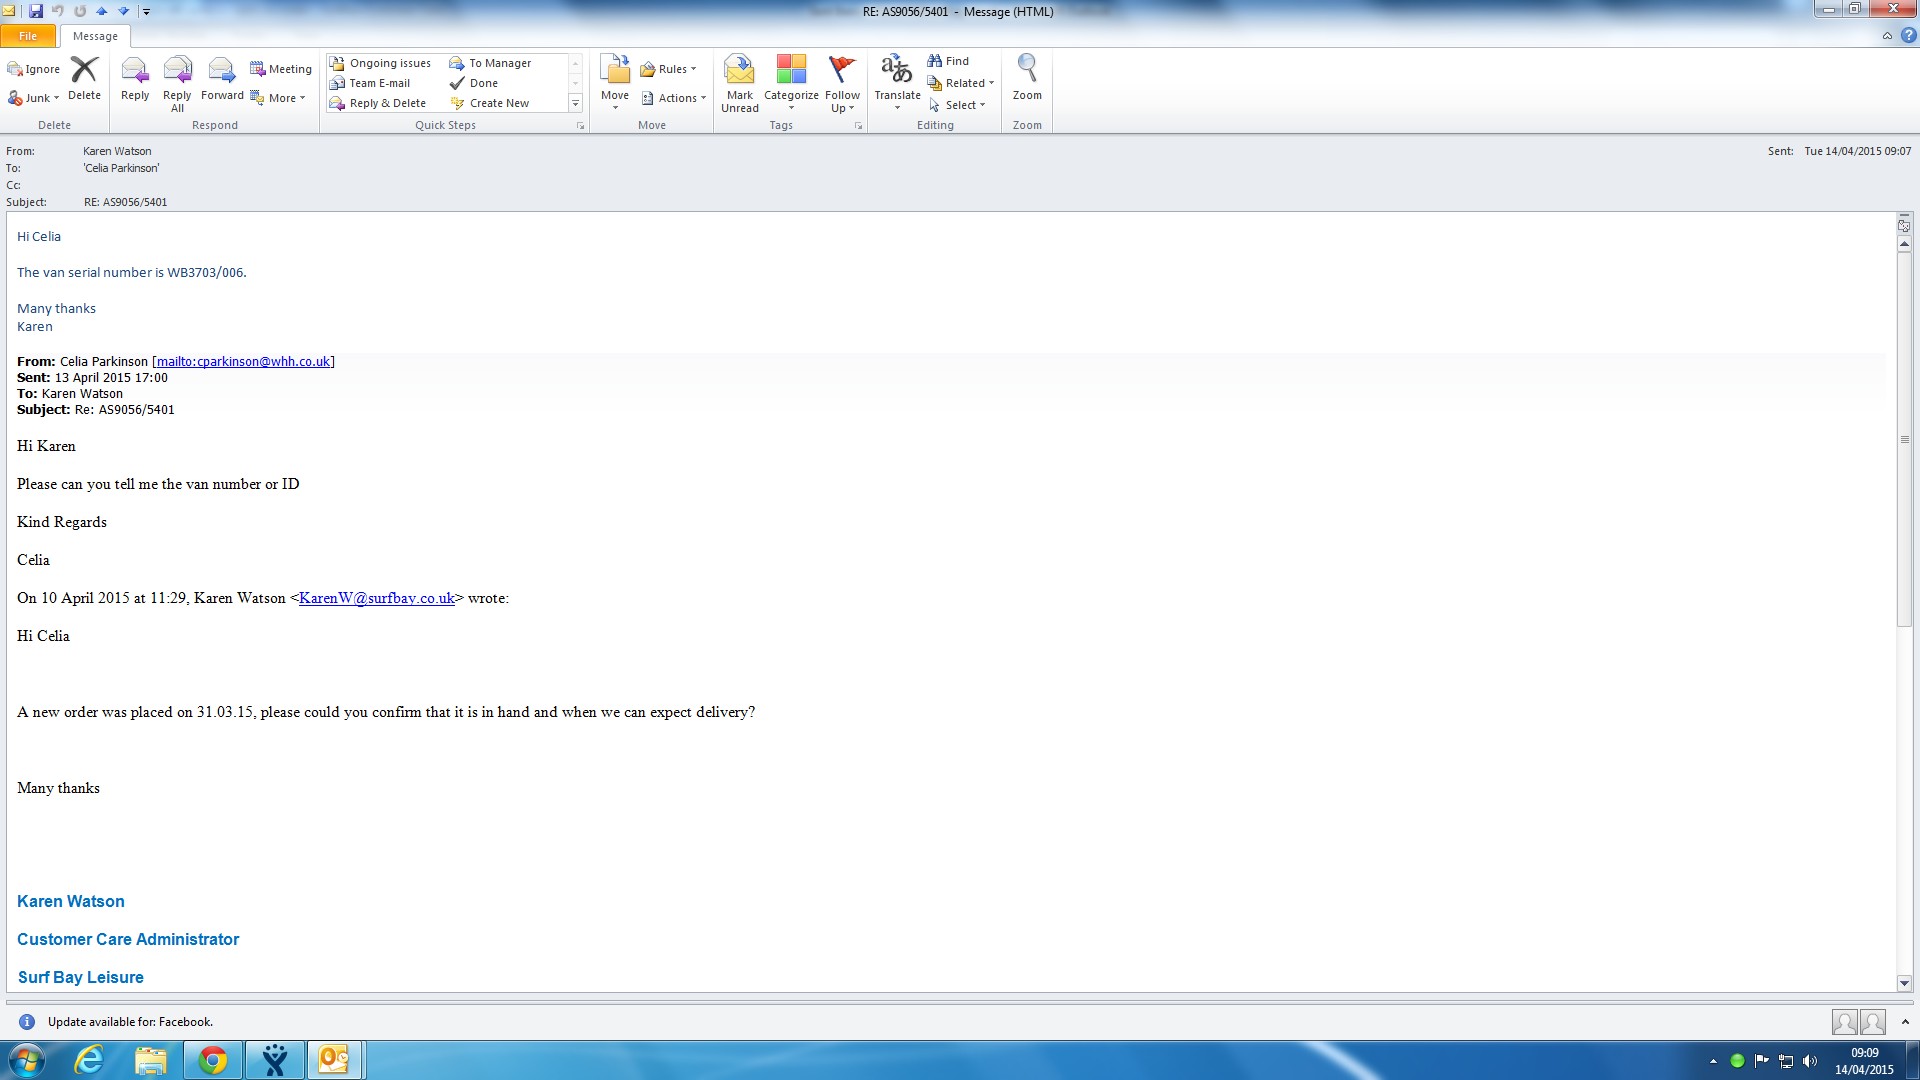Select the Message ribbon tab
1920x1080 pixels.
tap(95, 36)
